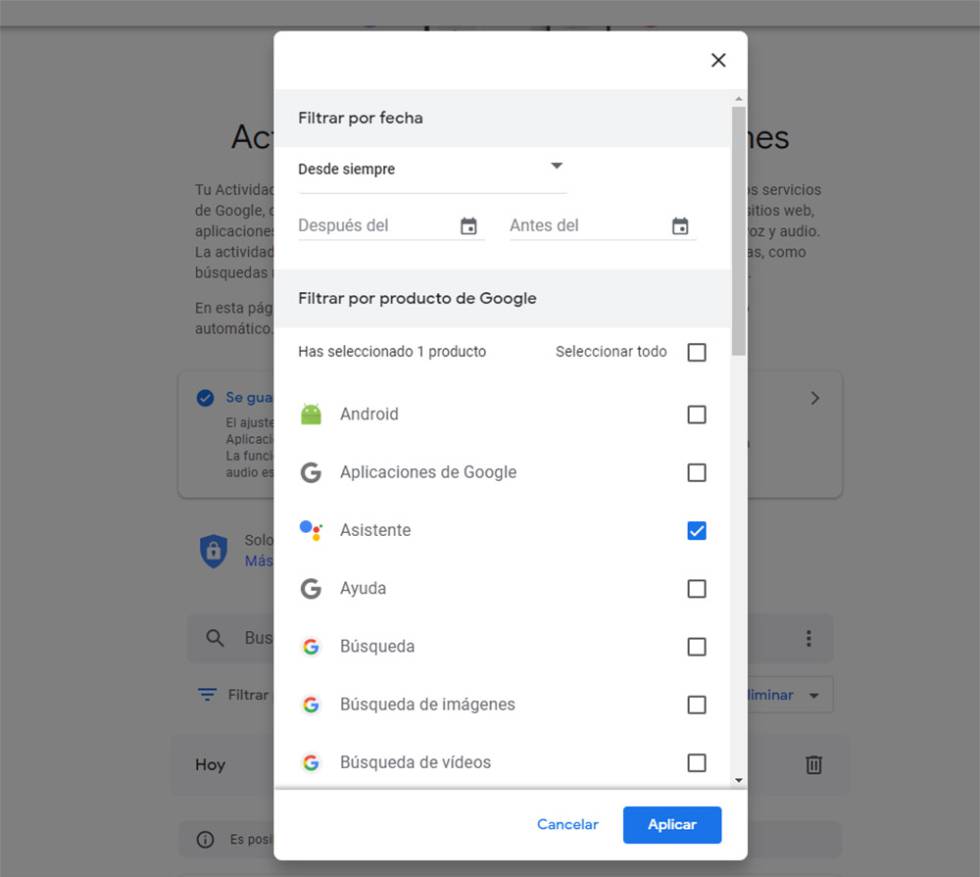Click the Google G icon beside Búsqueda

tap(311, 646)
